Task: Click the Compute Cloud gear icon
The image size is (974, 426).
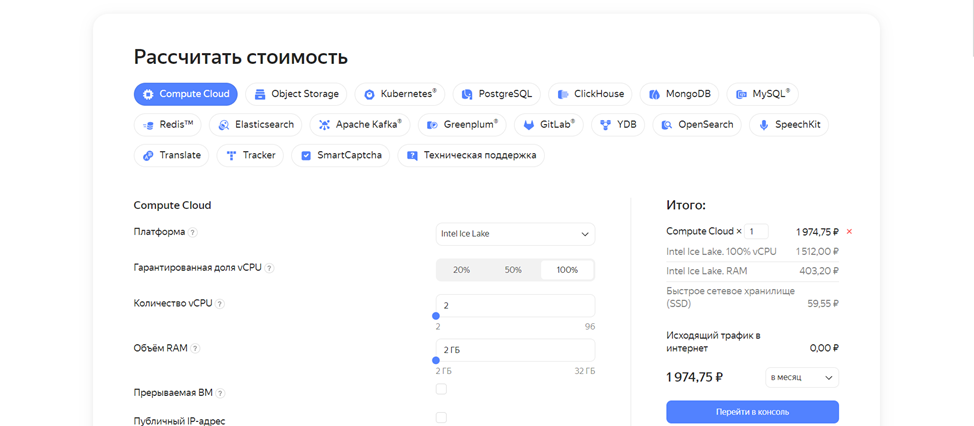Action: tap(148, 94)
